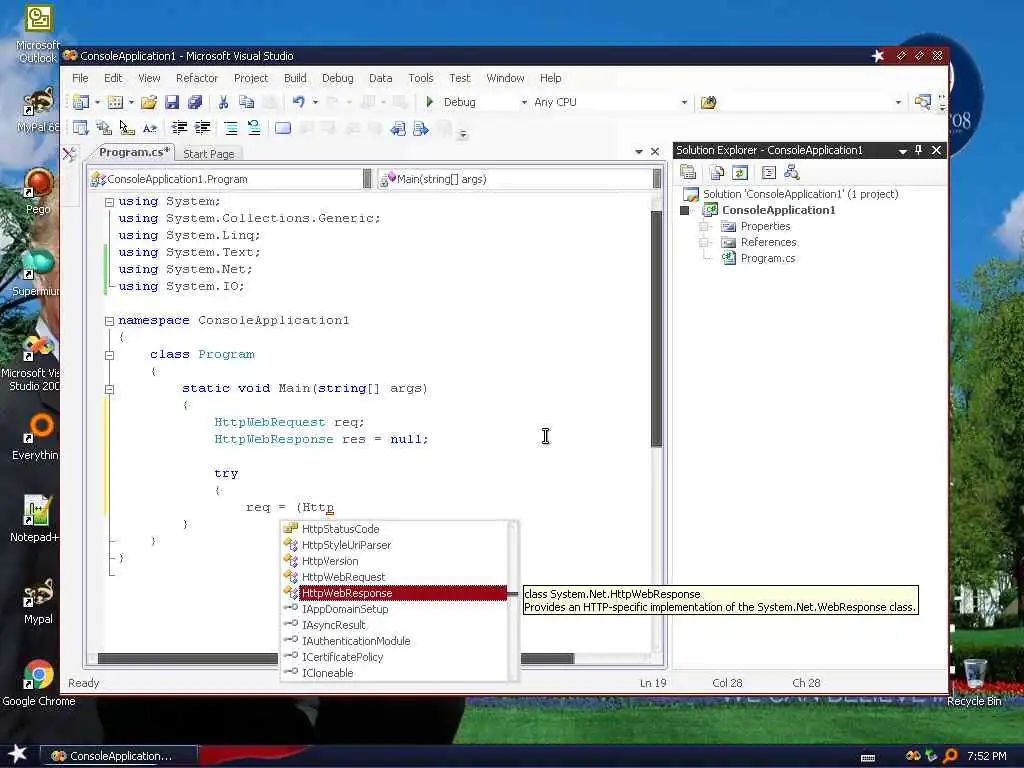The width and height of the screenshot is (1024, 768).
Task: Open the Refactor menu
Action: (x=197, y=78)
